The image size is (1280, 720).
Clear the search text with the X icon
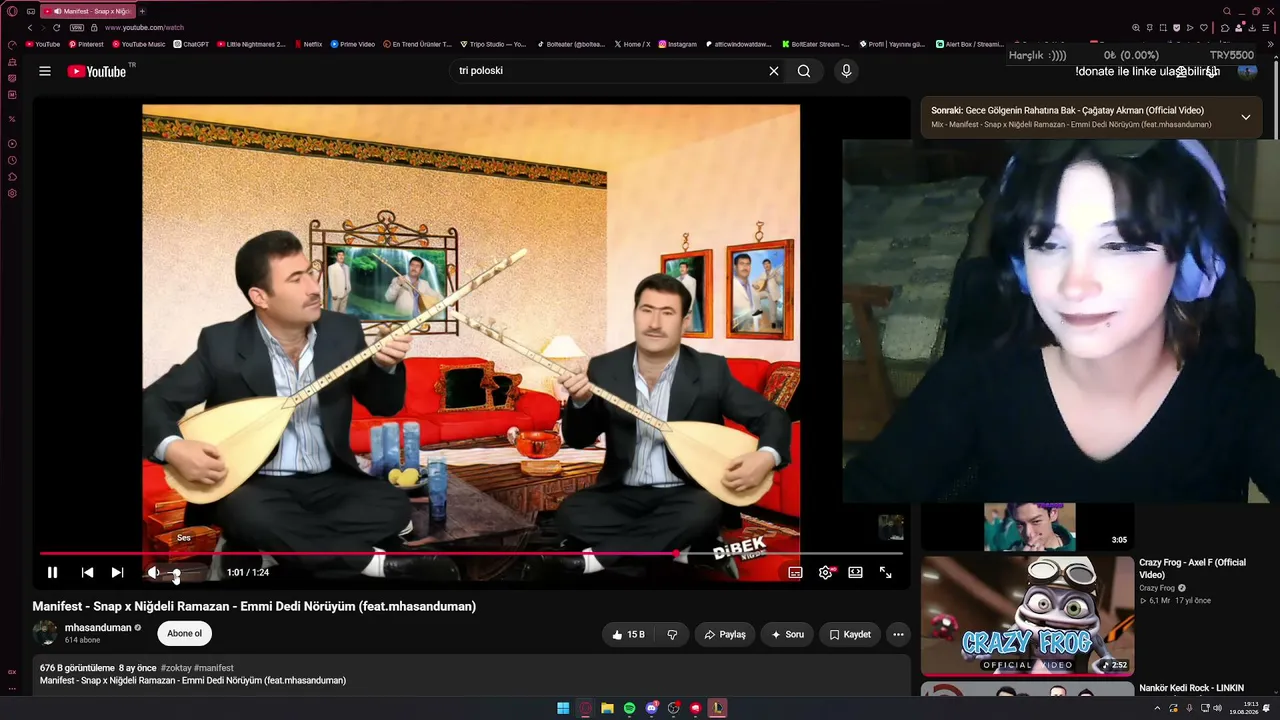coord(773,71)
